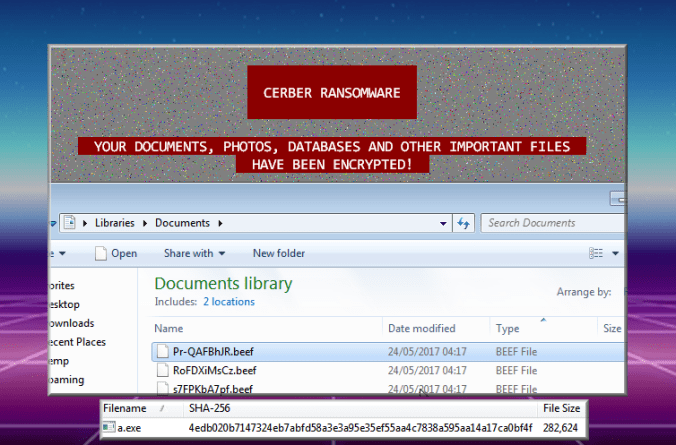Select Libraries in the breadcrumb path
This screenshot has width=676, height=445.
click(x=118, y=222)
